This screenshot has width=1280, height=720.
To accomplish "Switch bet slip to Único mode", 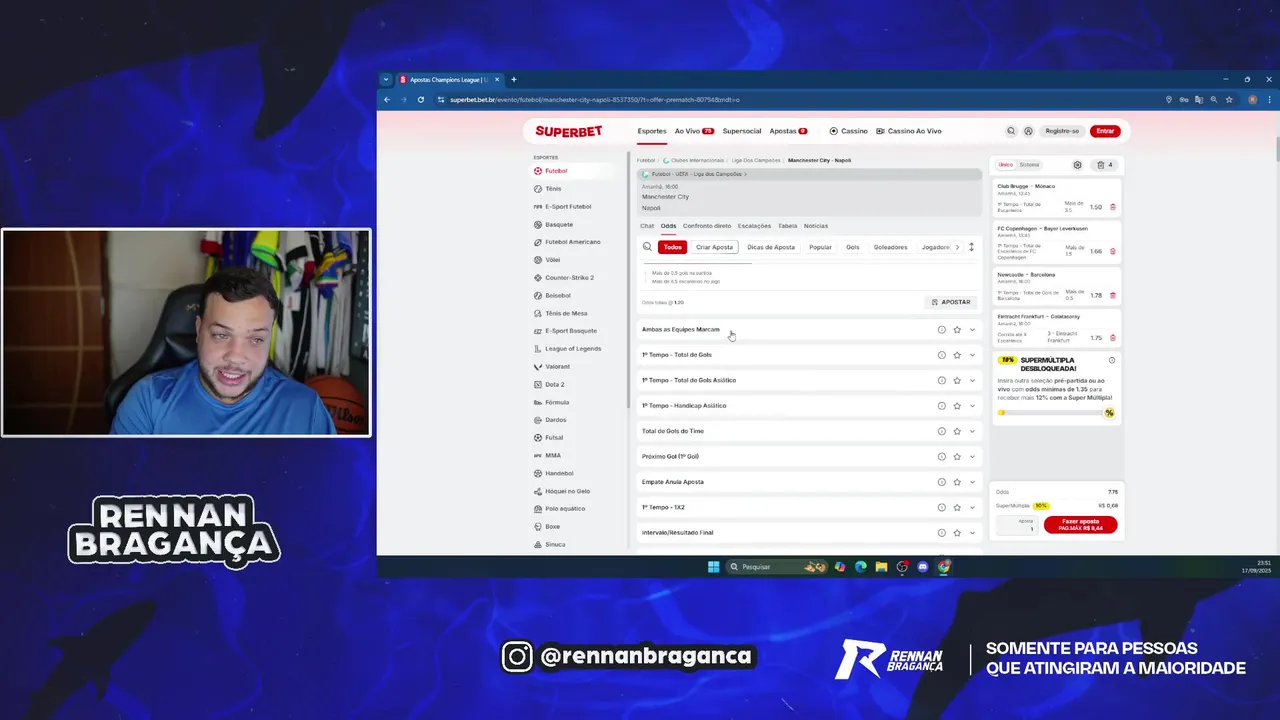I will pyautogui.click(x=1006, y=165).
